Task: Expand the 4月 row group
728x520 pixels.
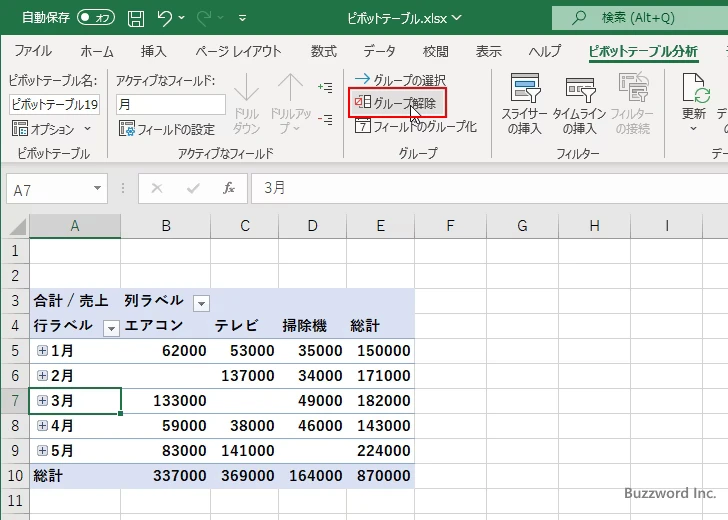Action: [42, 425]
